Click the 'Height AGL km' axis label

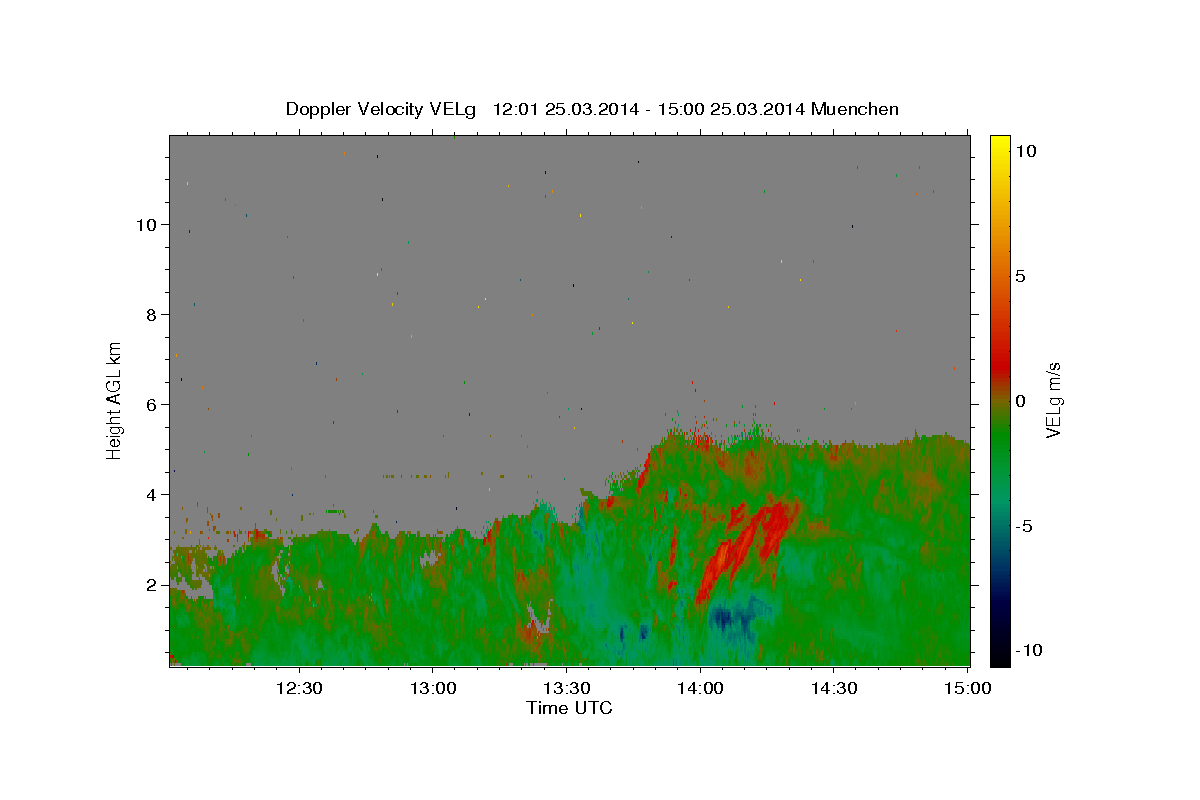tap(115, 401)
